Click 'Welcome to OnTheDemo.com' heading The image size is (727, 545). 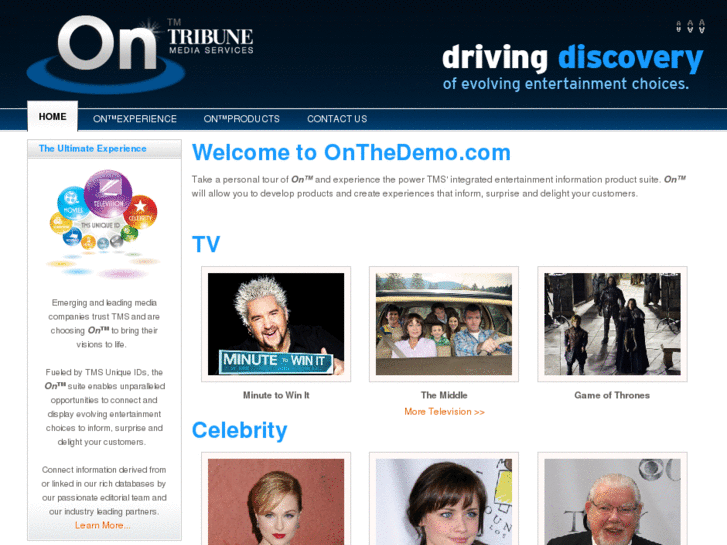pyautogui.click(x=351, y=153)
